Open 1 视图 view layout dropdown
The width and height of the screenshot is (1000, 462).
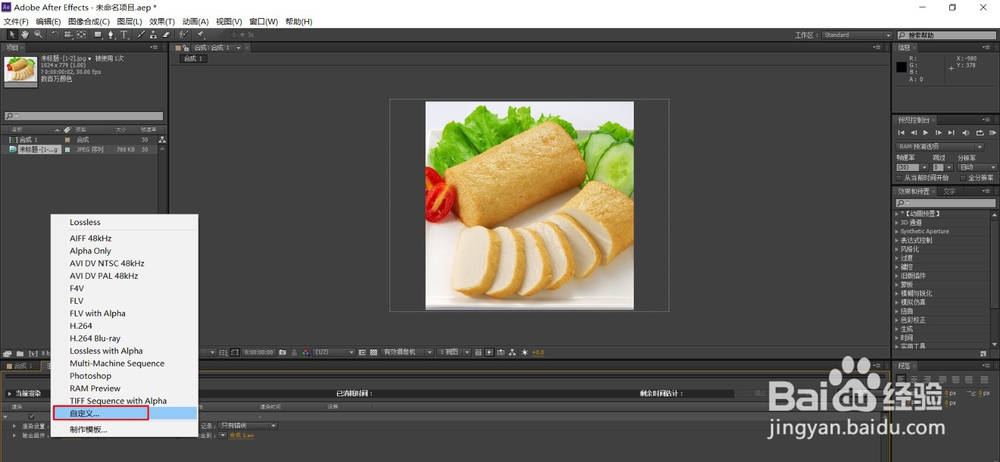coord(454,352)
